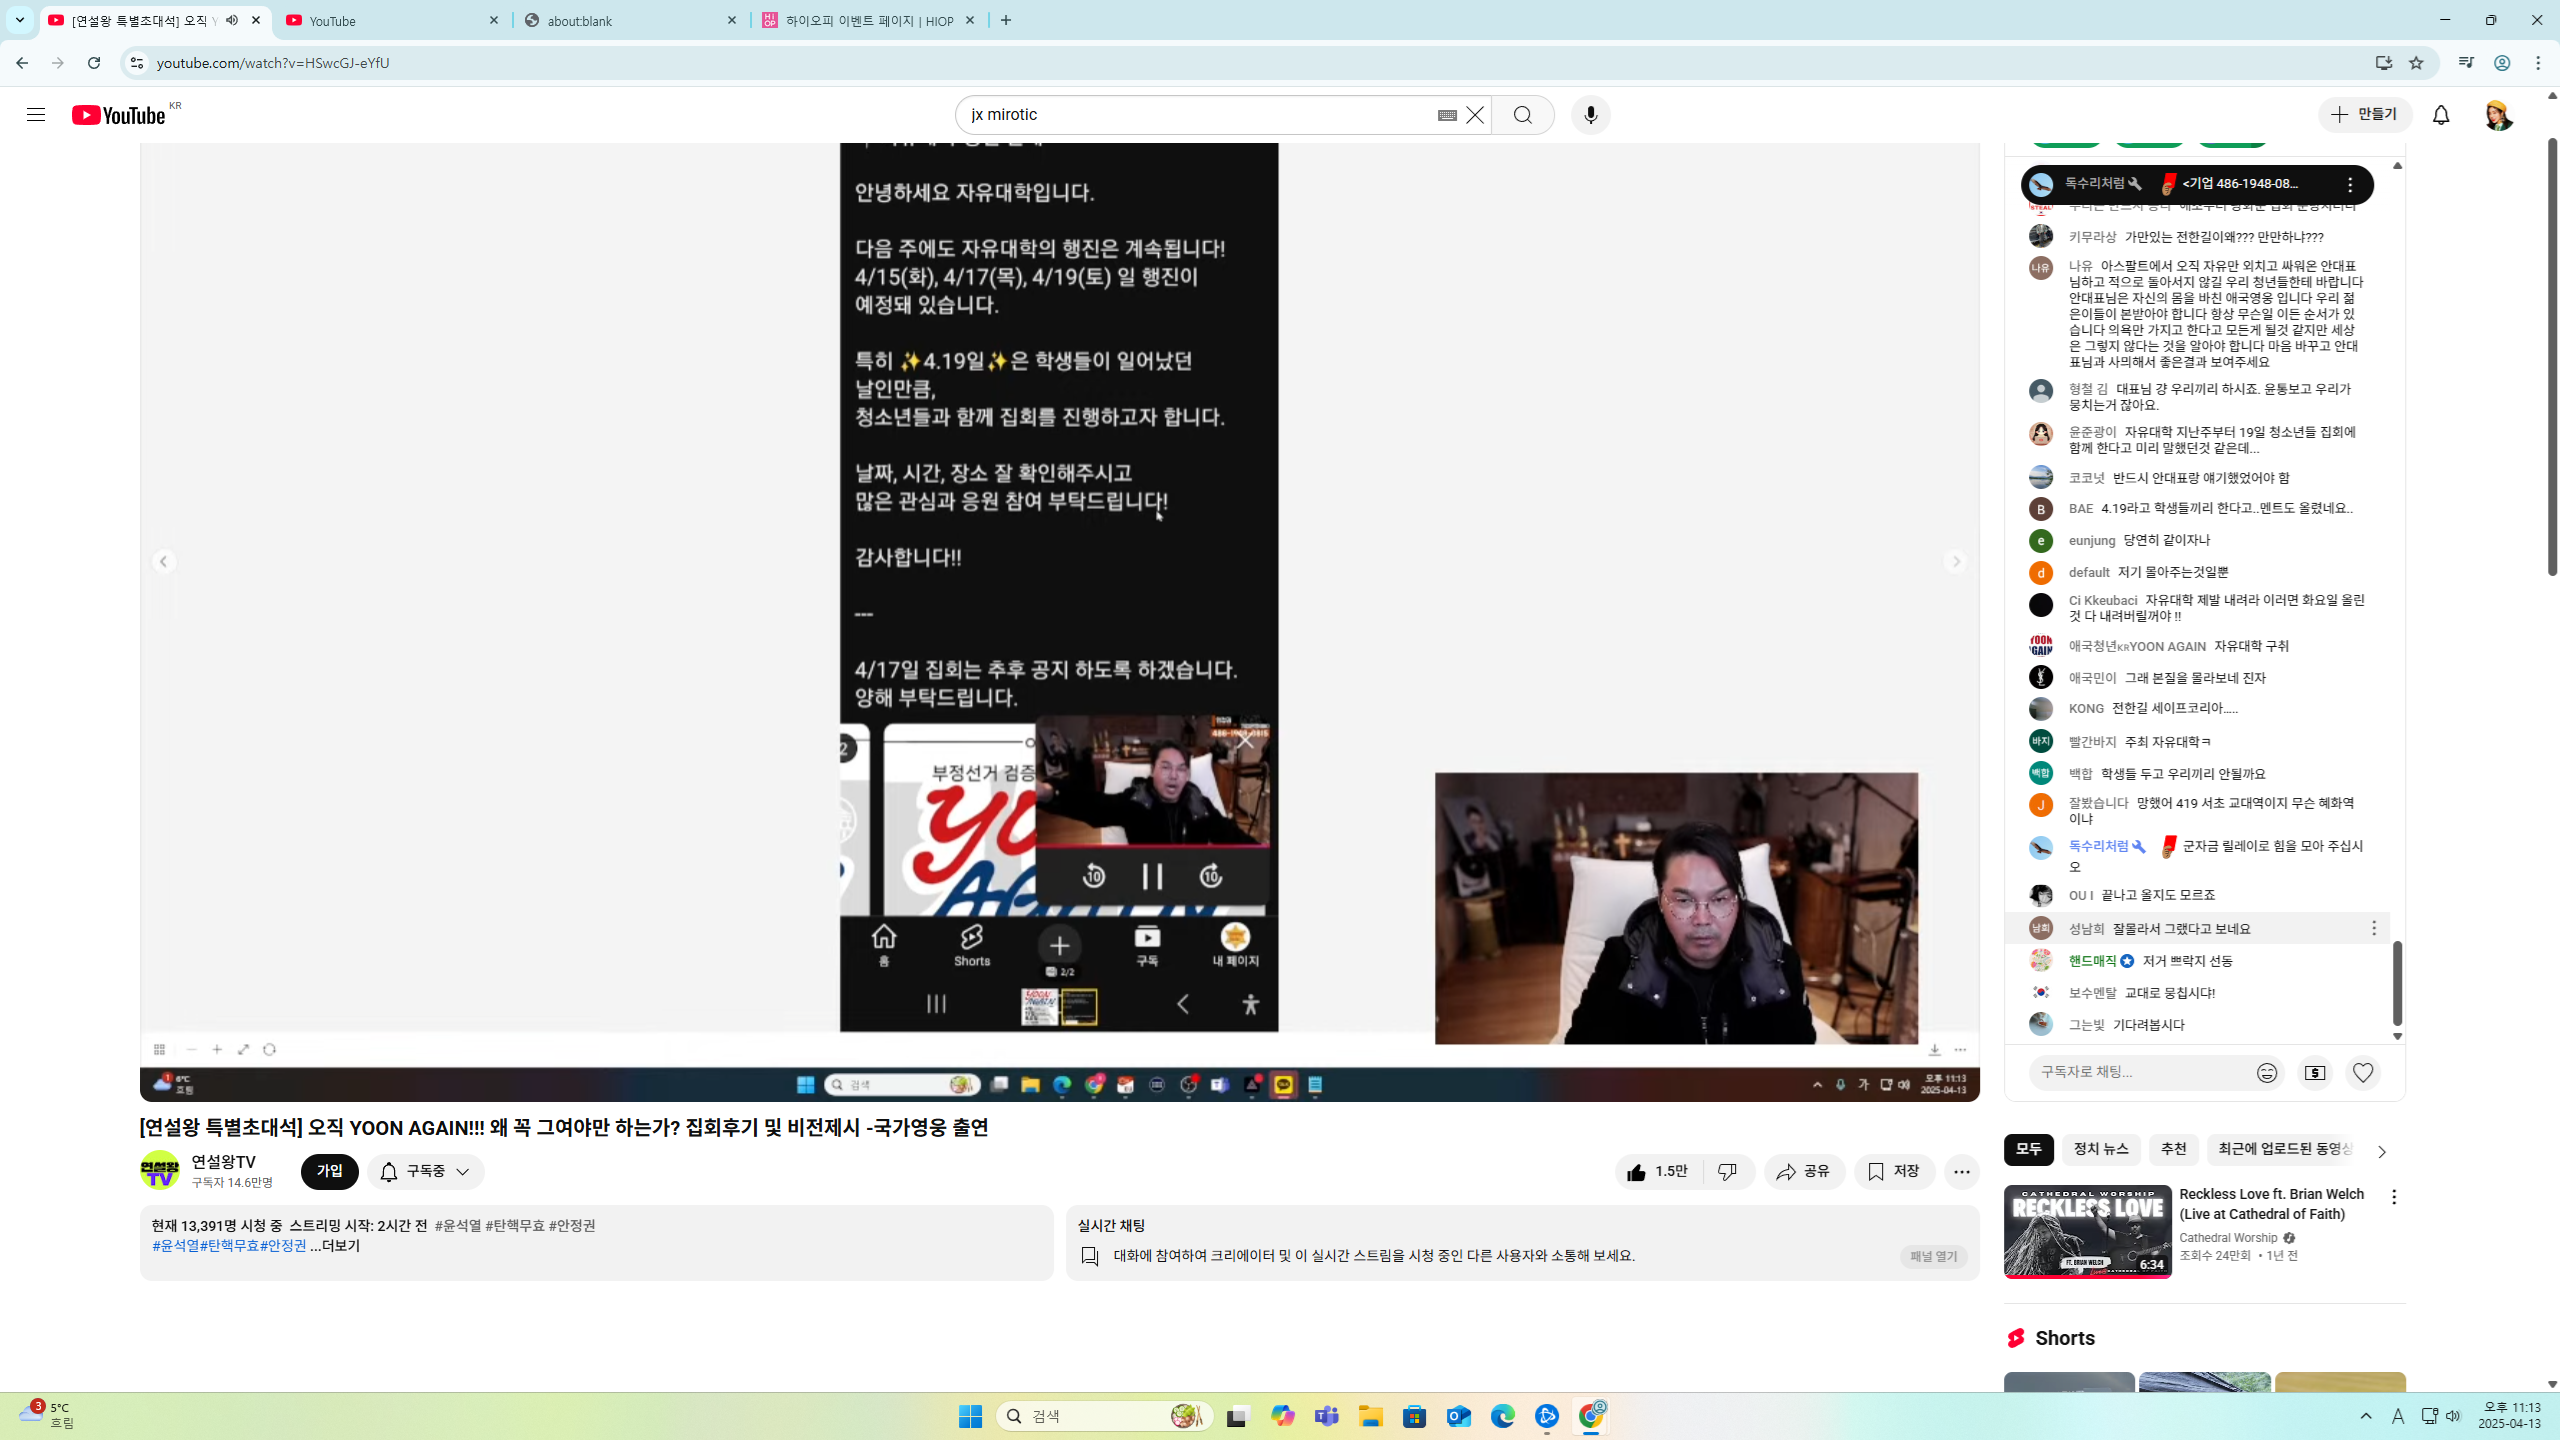Open the Reckless Love video thumbnail

[x=2088, y=1232]
